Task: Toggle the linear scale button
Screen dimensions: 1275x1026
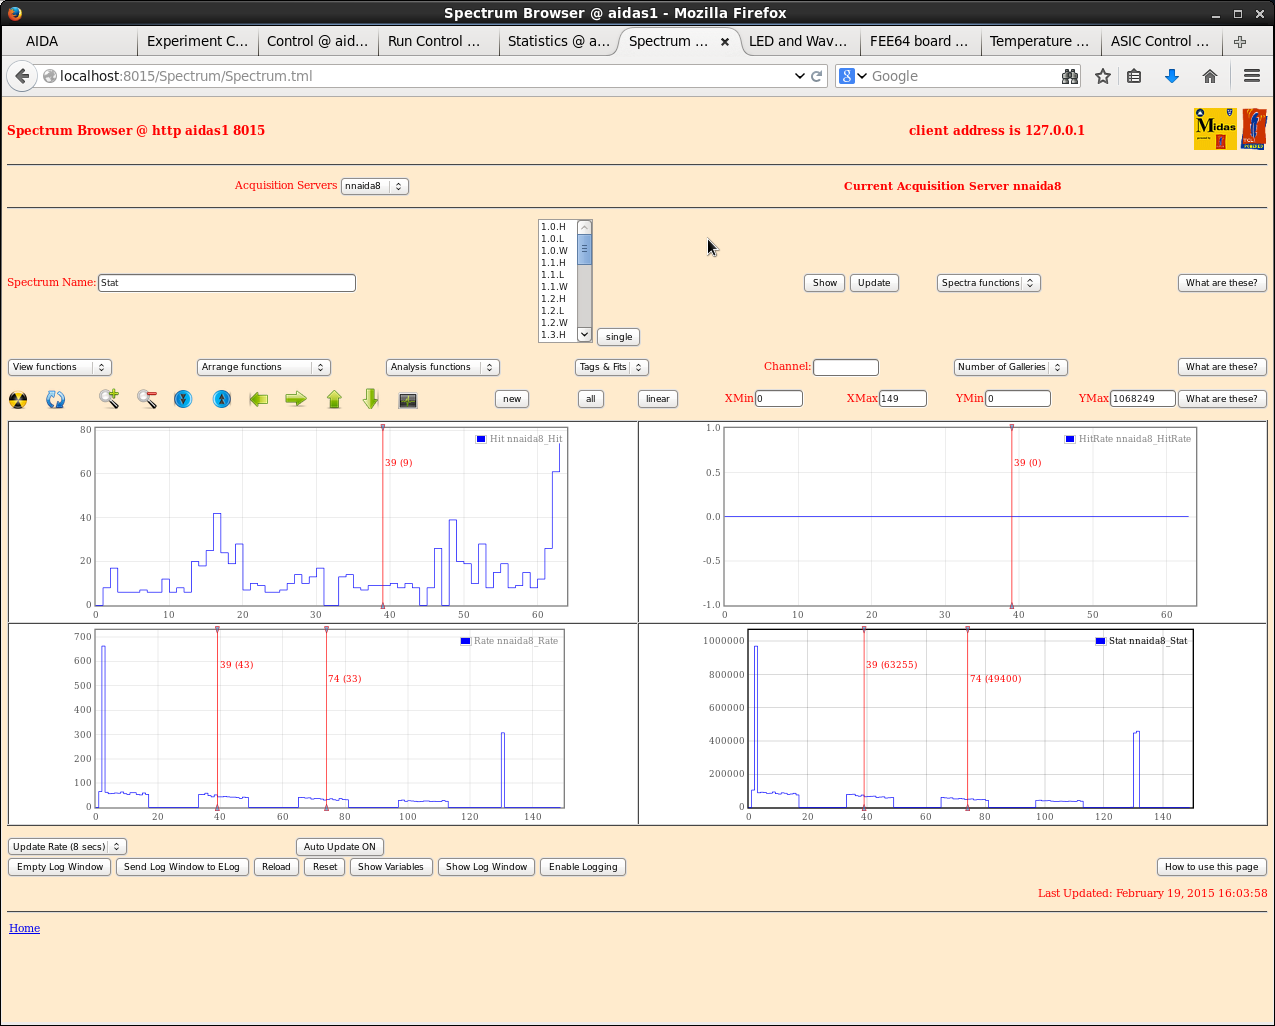Action: [x=657, y=399]
